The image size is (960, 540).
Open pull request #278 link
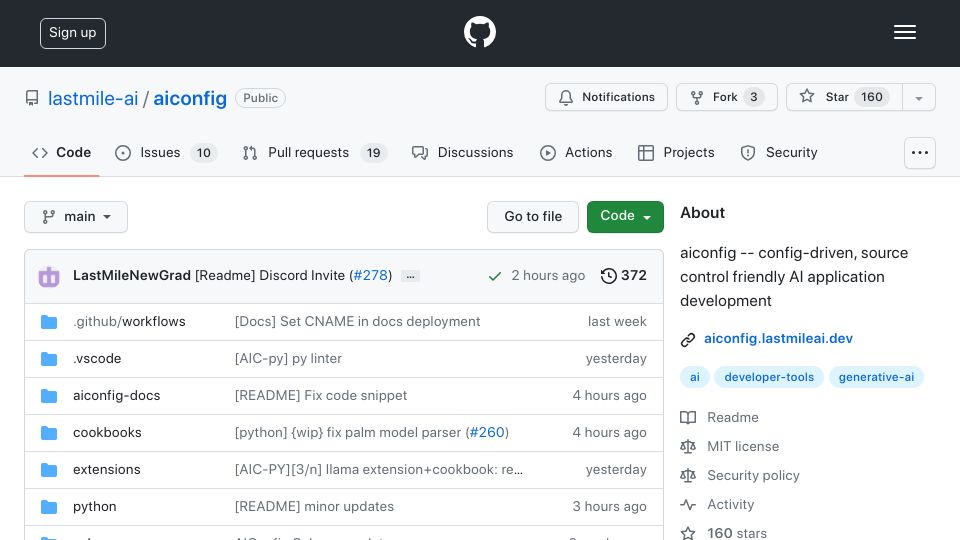[371, 276]
